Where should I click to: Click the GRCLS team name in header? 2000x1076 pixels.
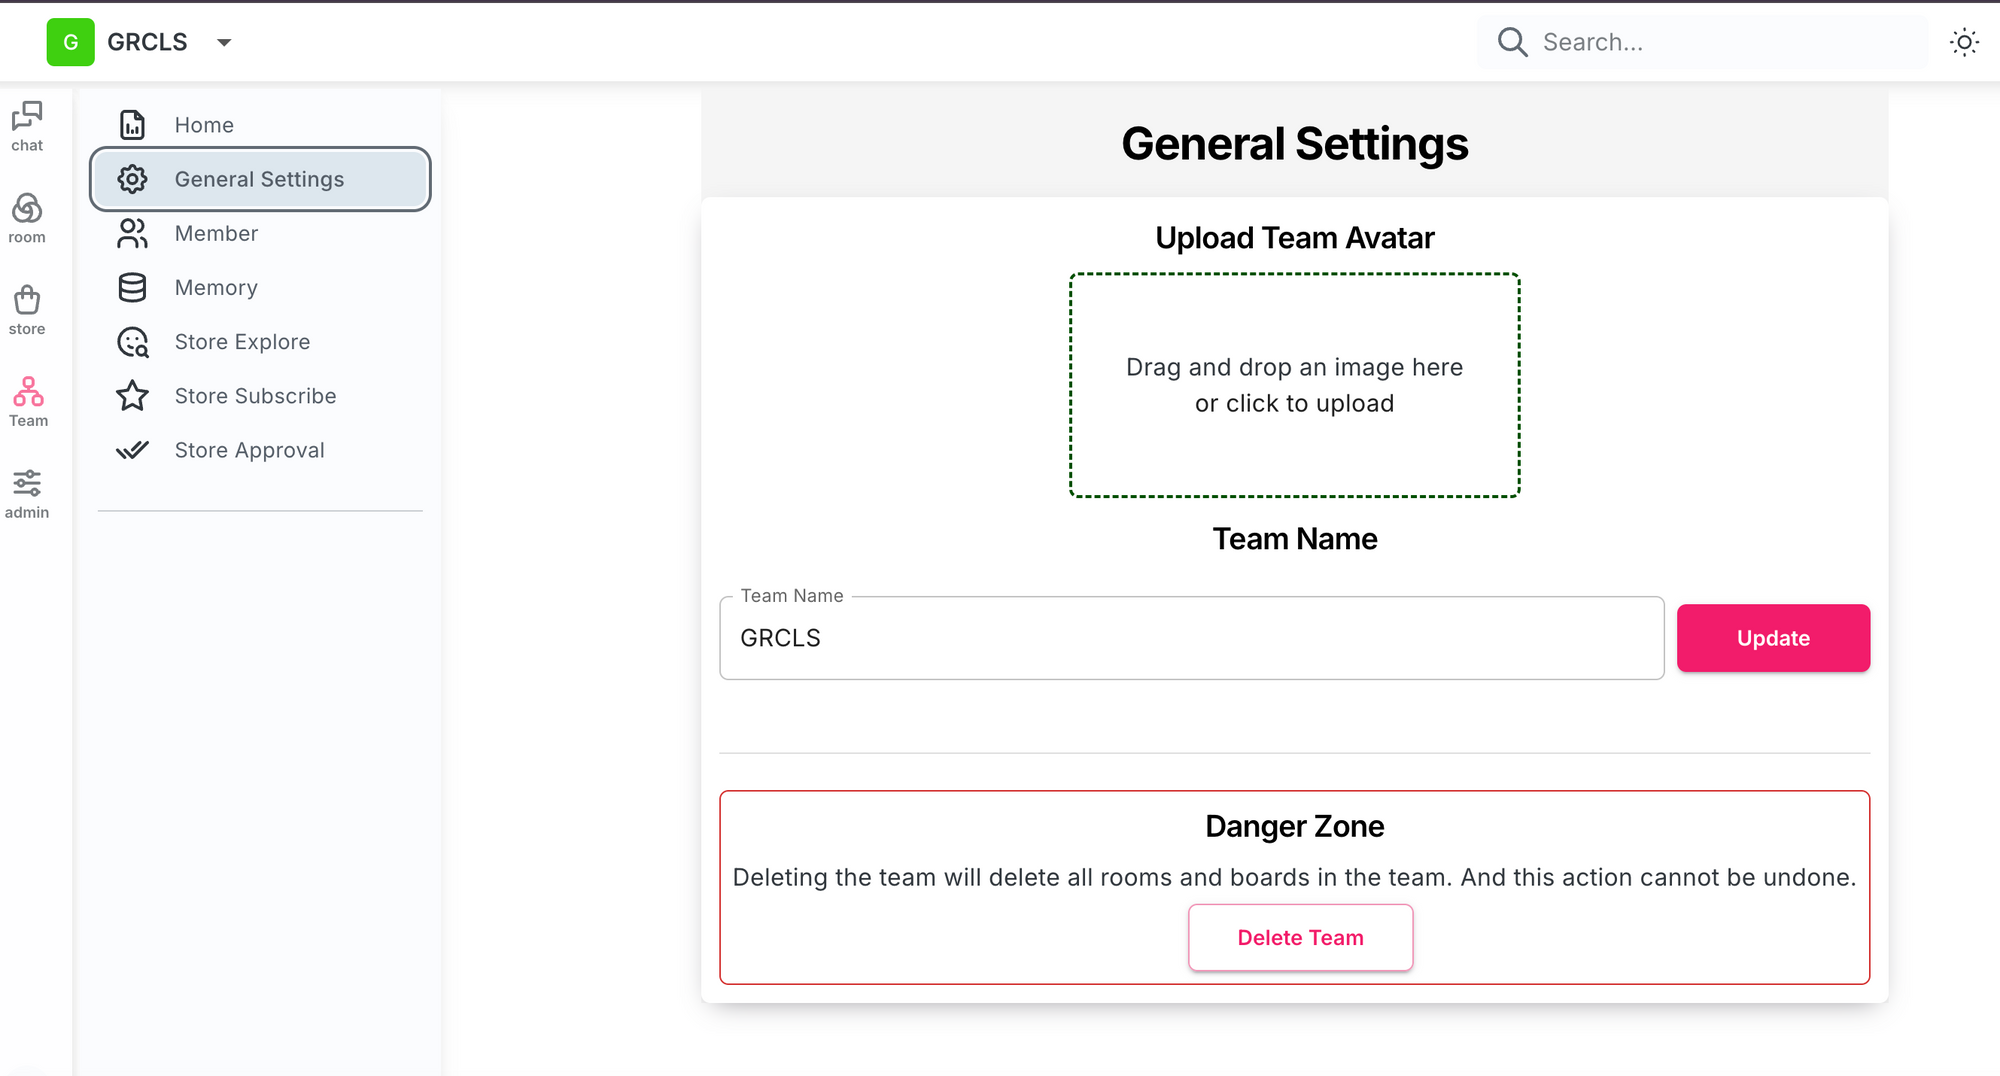tap(147, 42)
